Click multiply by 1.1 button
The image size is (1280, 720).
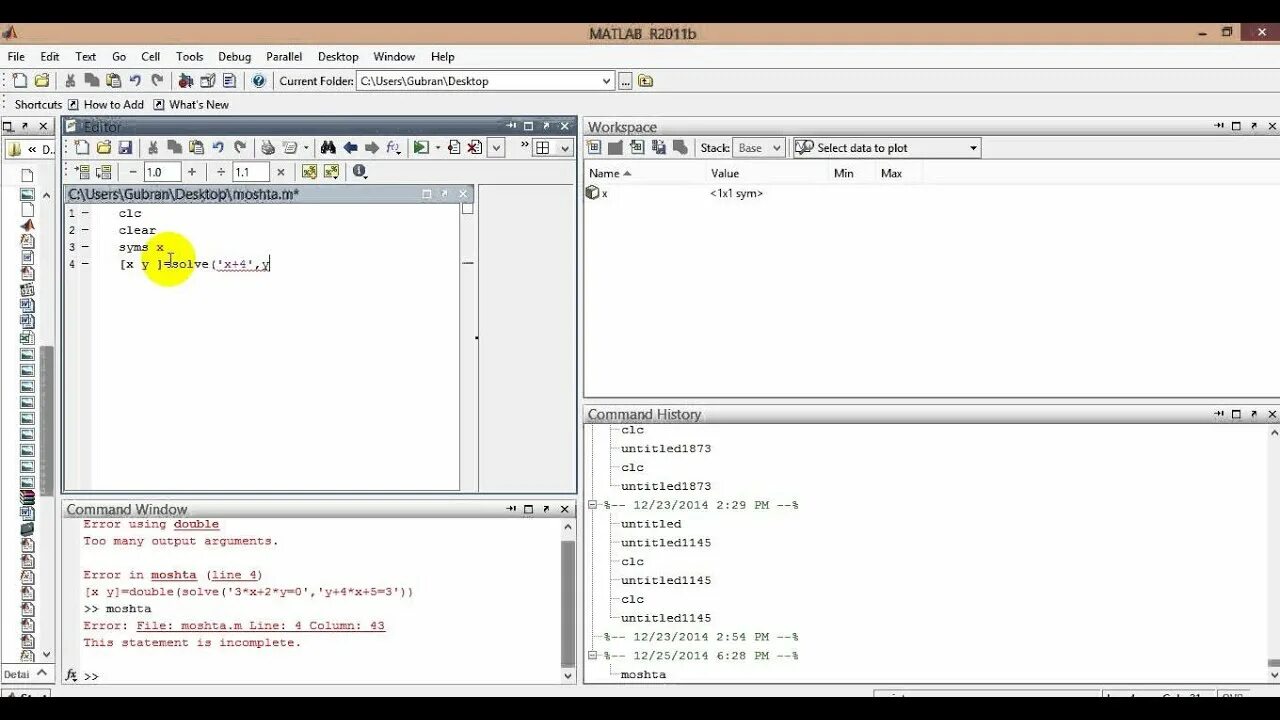coord(281,172)
